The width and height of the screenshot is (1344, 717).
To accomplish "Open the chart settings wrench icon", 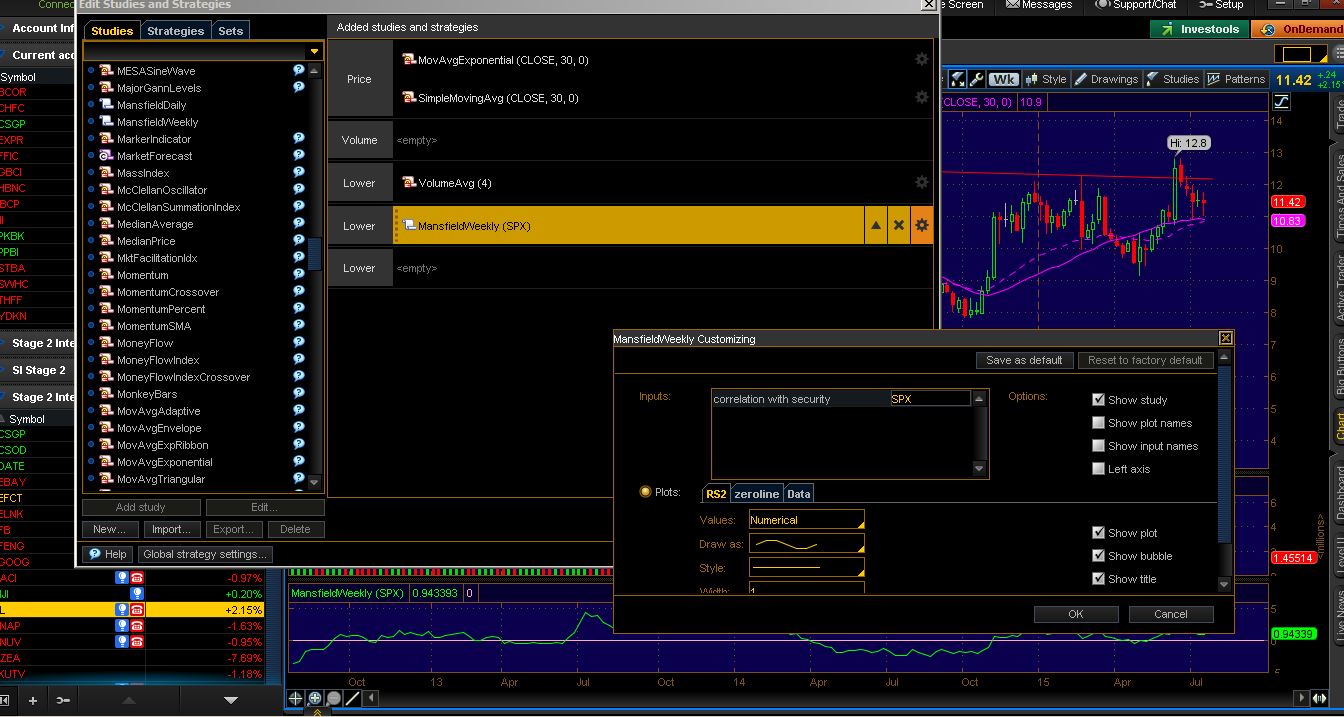I will (977, 79).
